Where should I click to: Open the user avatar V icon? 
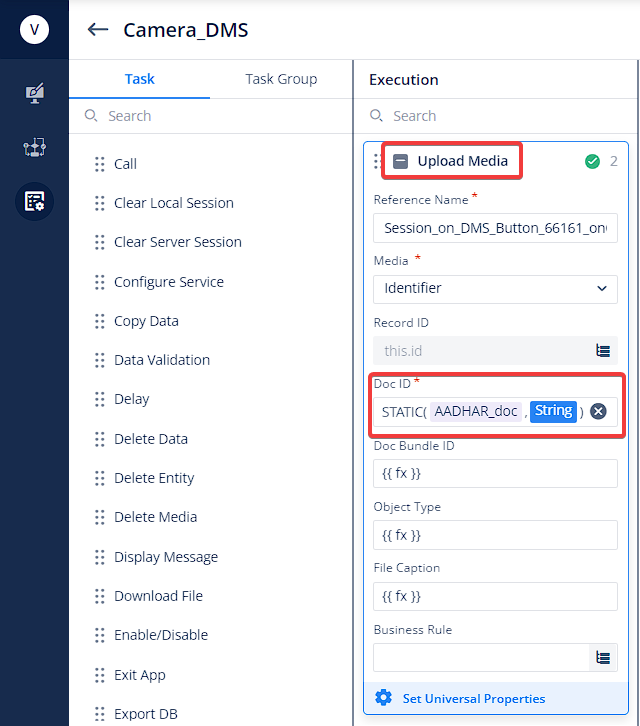point(34,30)
